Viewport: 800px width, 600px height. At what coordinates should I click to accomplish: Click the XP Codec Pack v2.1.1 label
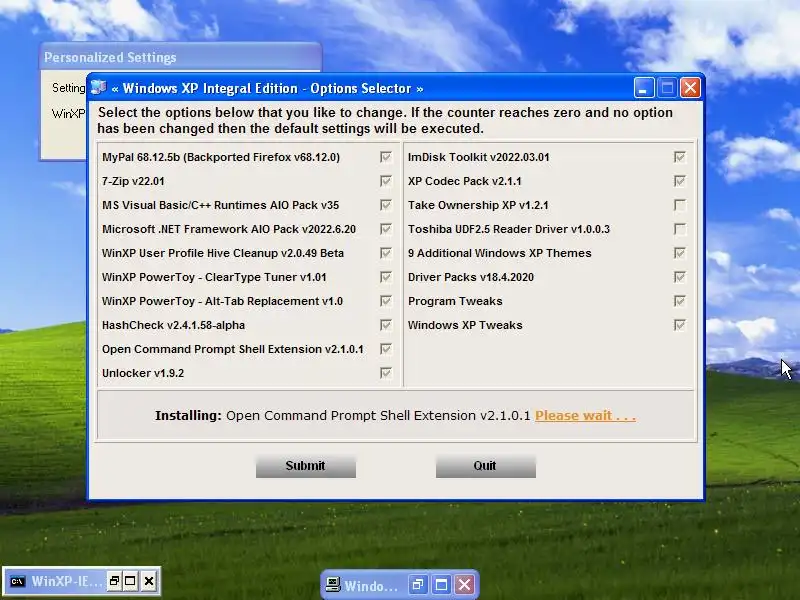(x=465, y=181)
